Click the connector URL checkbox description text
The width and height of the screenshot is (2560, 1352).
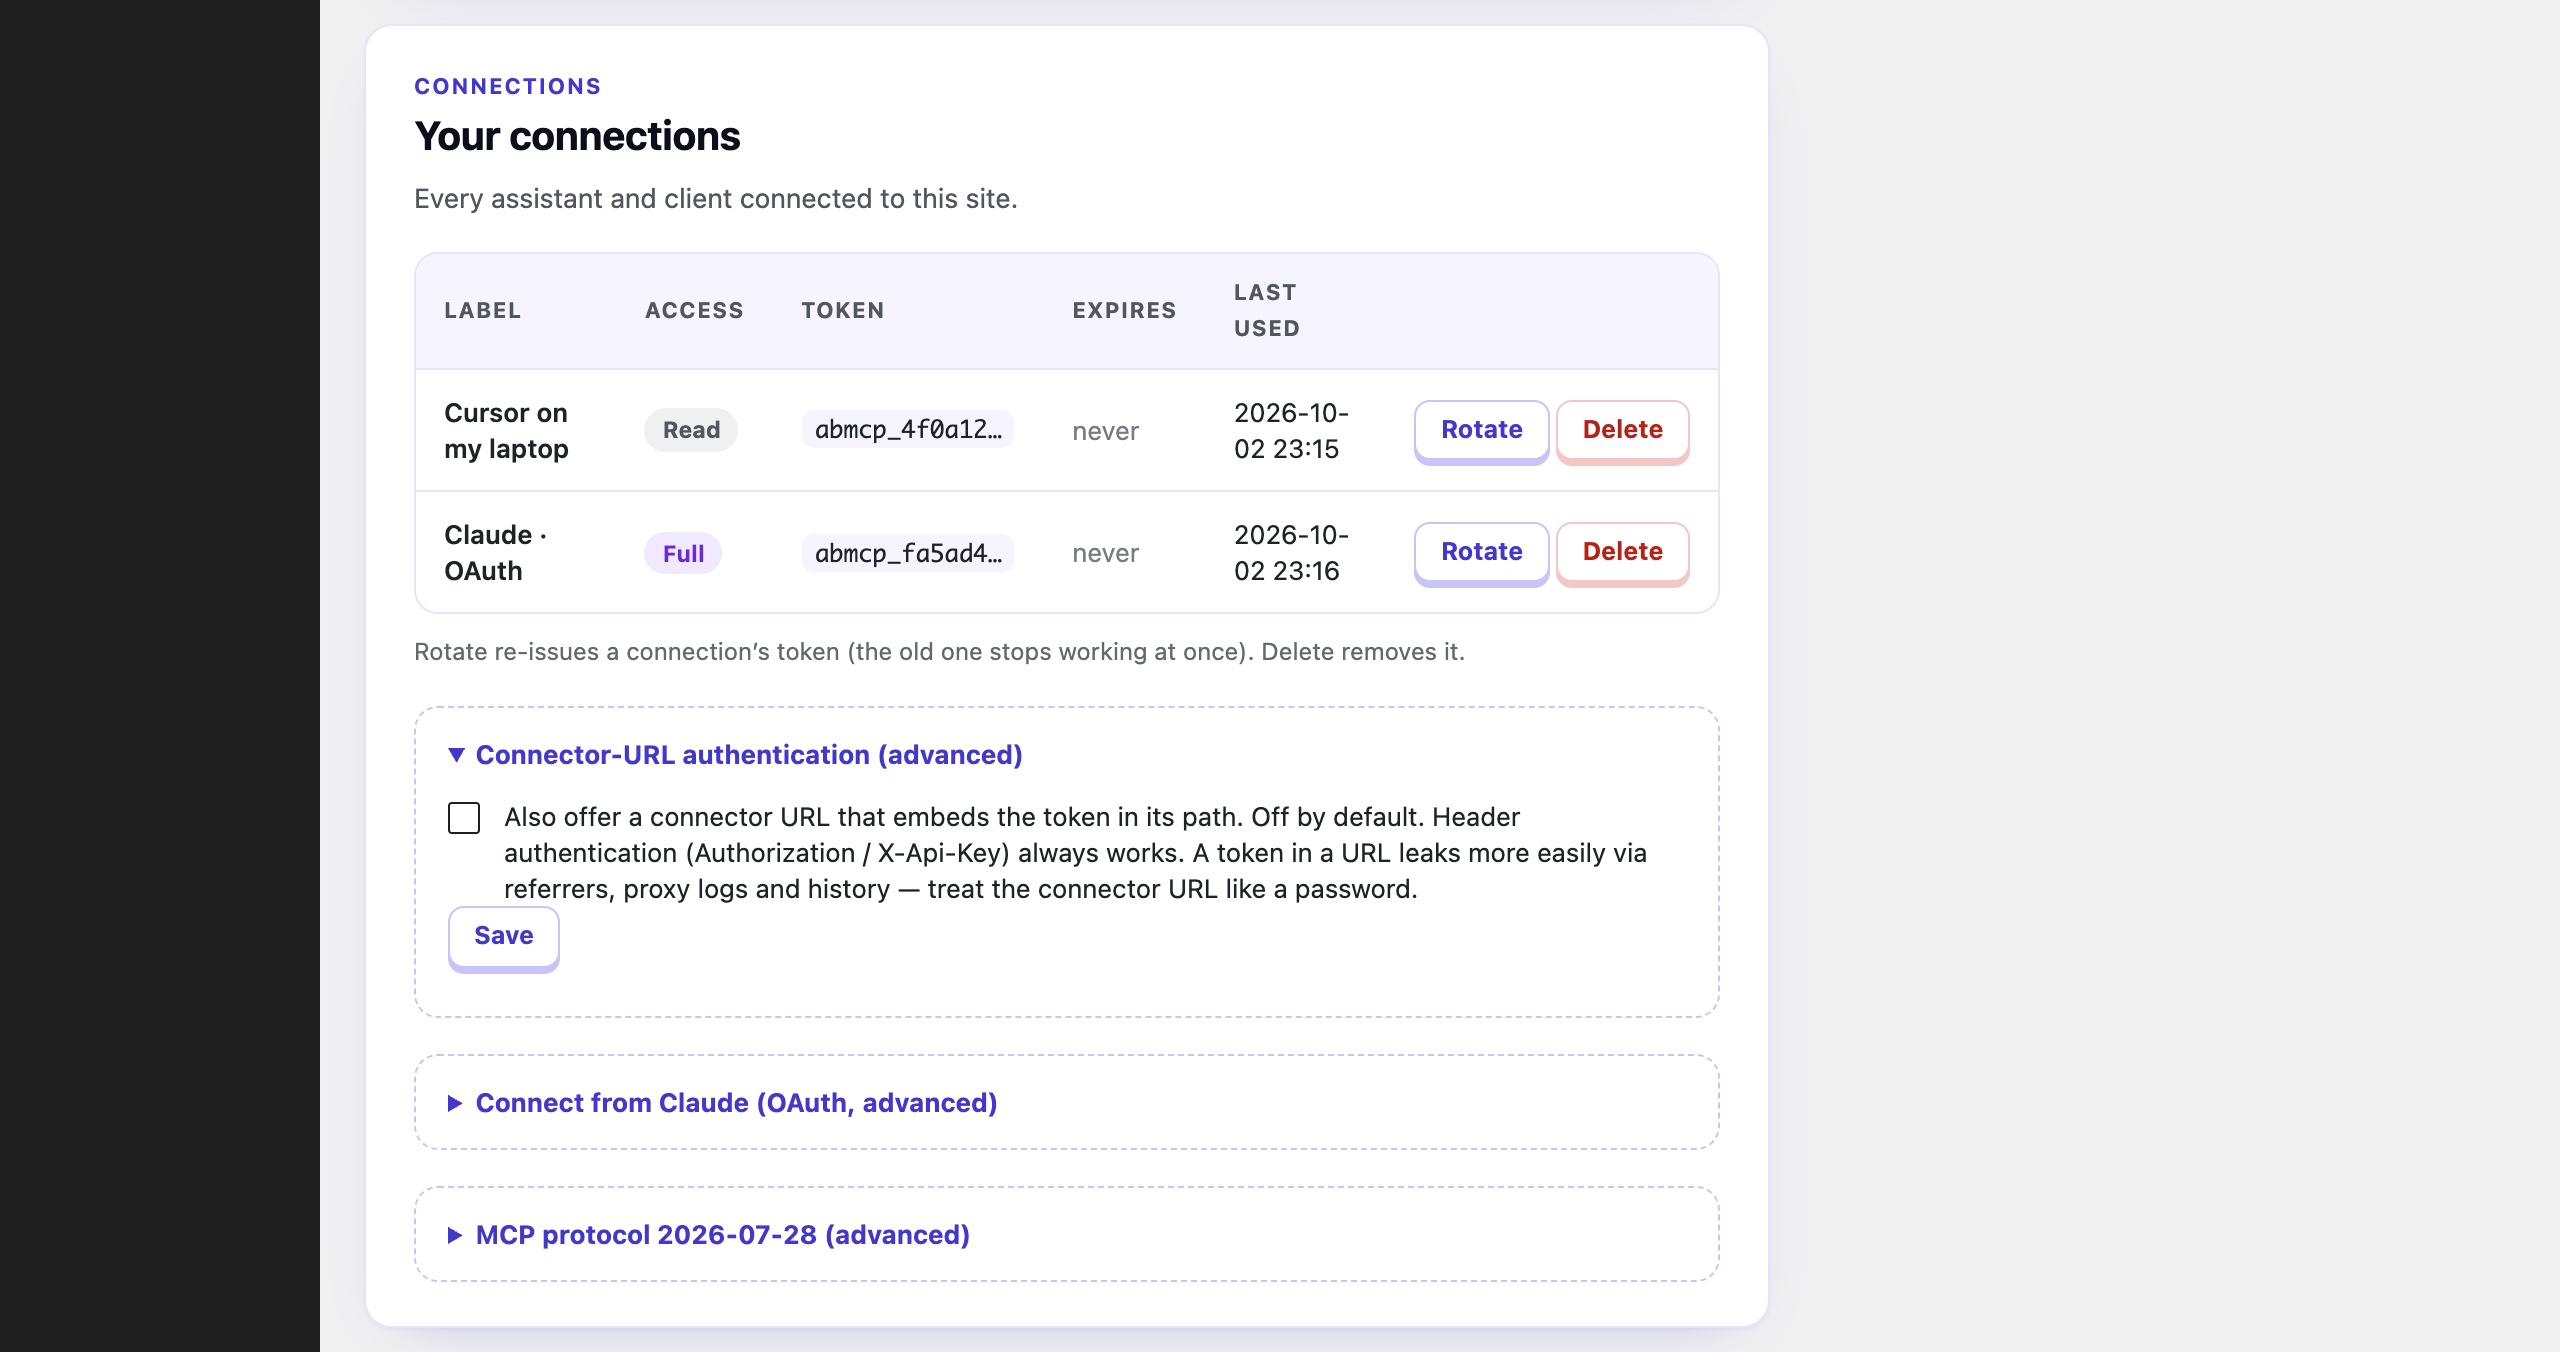pos(1075,853)
